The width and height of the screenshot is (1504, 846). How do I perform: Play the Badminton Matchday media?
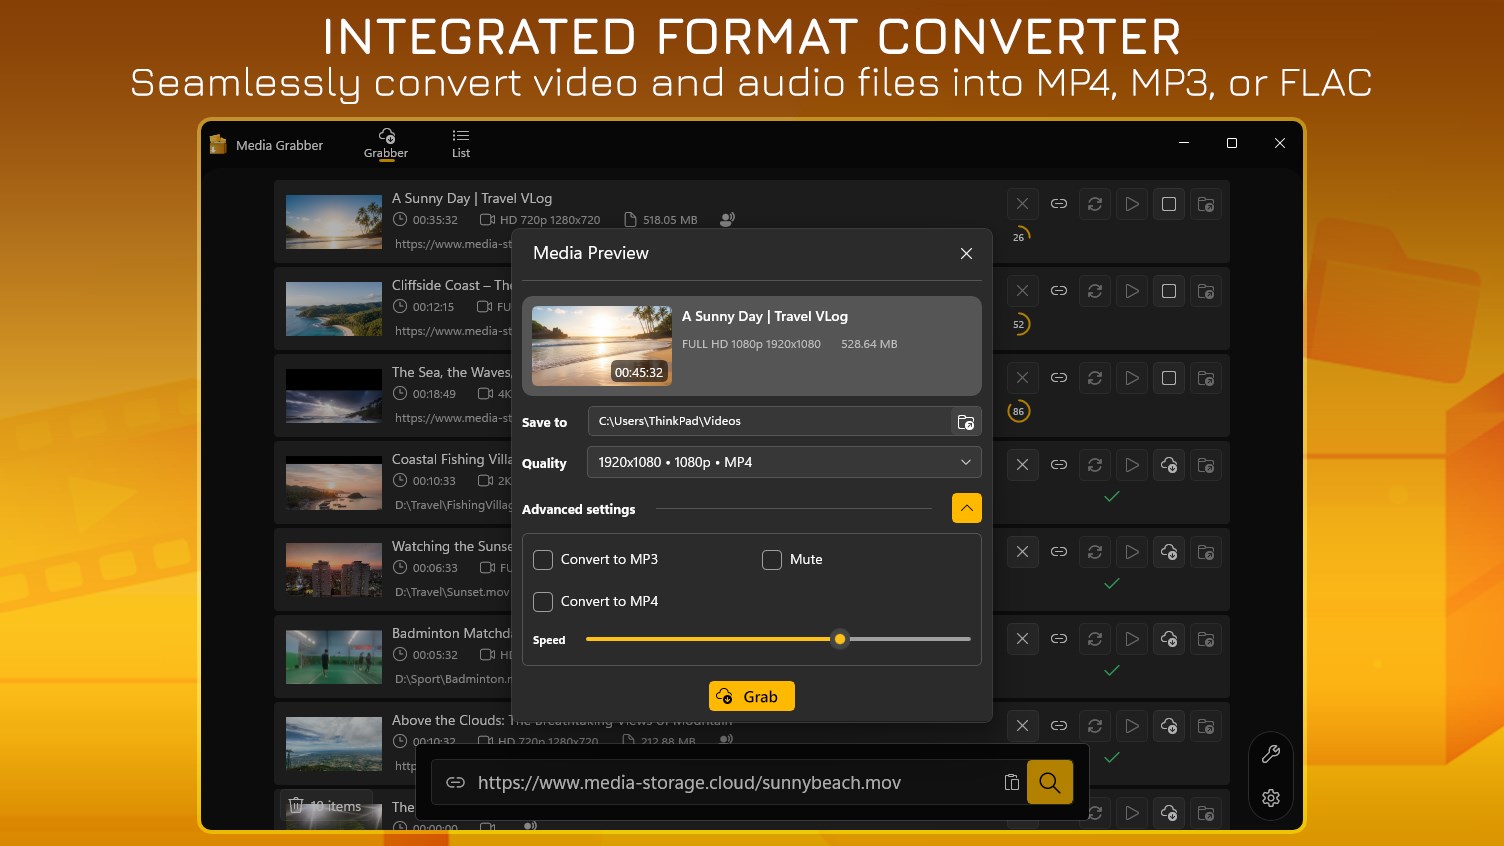point(1132,639)
